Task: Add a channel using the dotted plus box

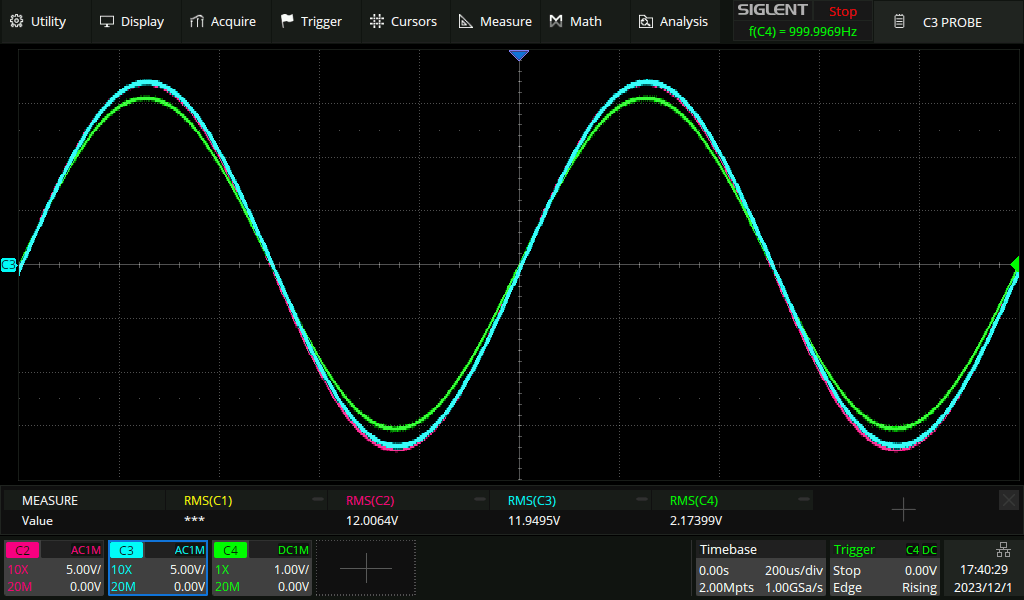Action: (366, 568)
